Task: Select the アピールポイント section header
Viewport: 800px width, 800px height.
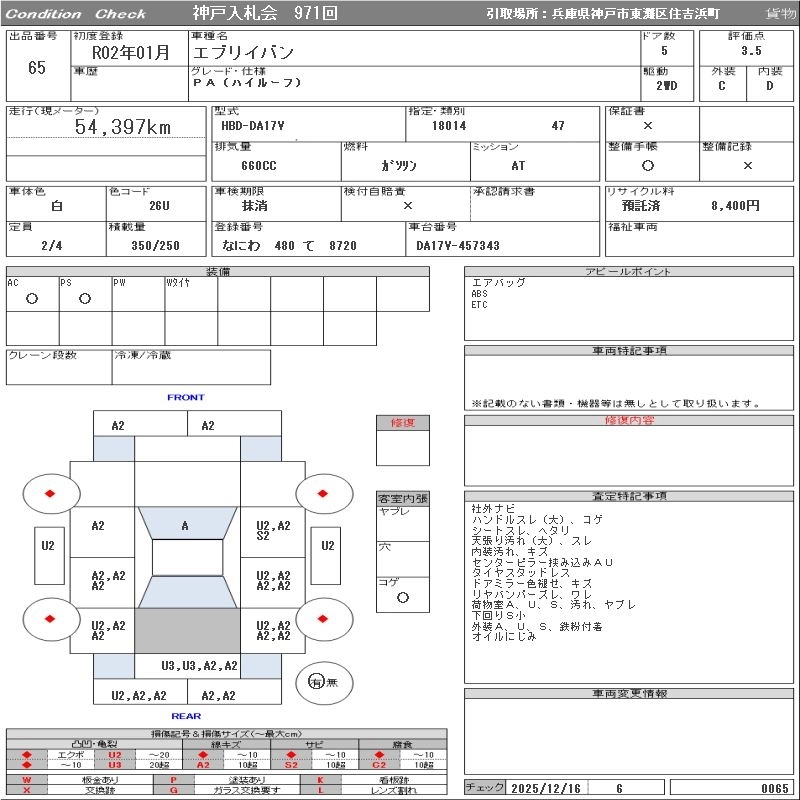Action: 629,272
